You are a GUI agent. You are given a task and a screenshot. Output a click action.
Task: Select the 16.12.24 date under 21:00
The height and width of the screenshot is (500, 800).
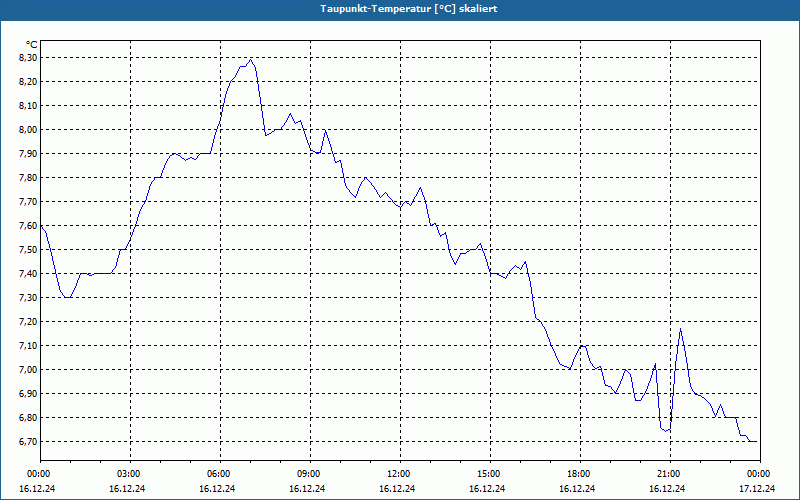coord(667,488)
